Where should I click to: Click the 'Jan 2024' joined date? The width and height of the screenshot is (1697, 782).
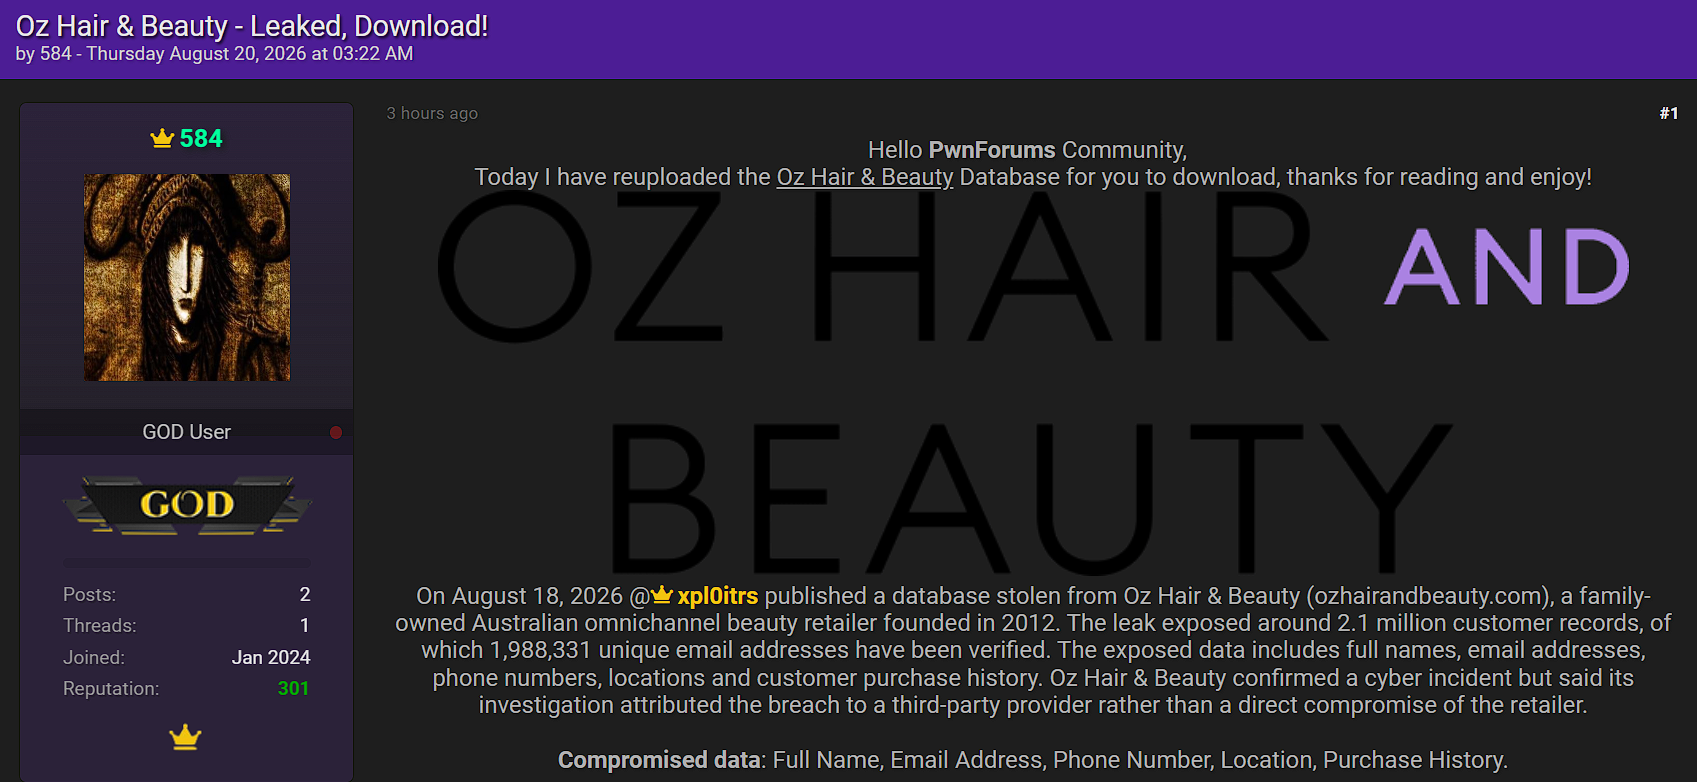[x=271, y=657]
